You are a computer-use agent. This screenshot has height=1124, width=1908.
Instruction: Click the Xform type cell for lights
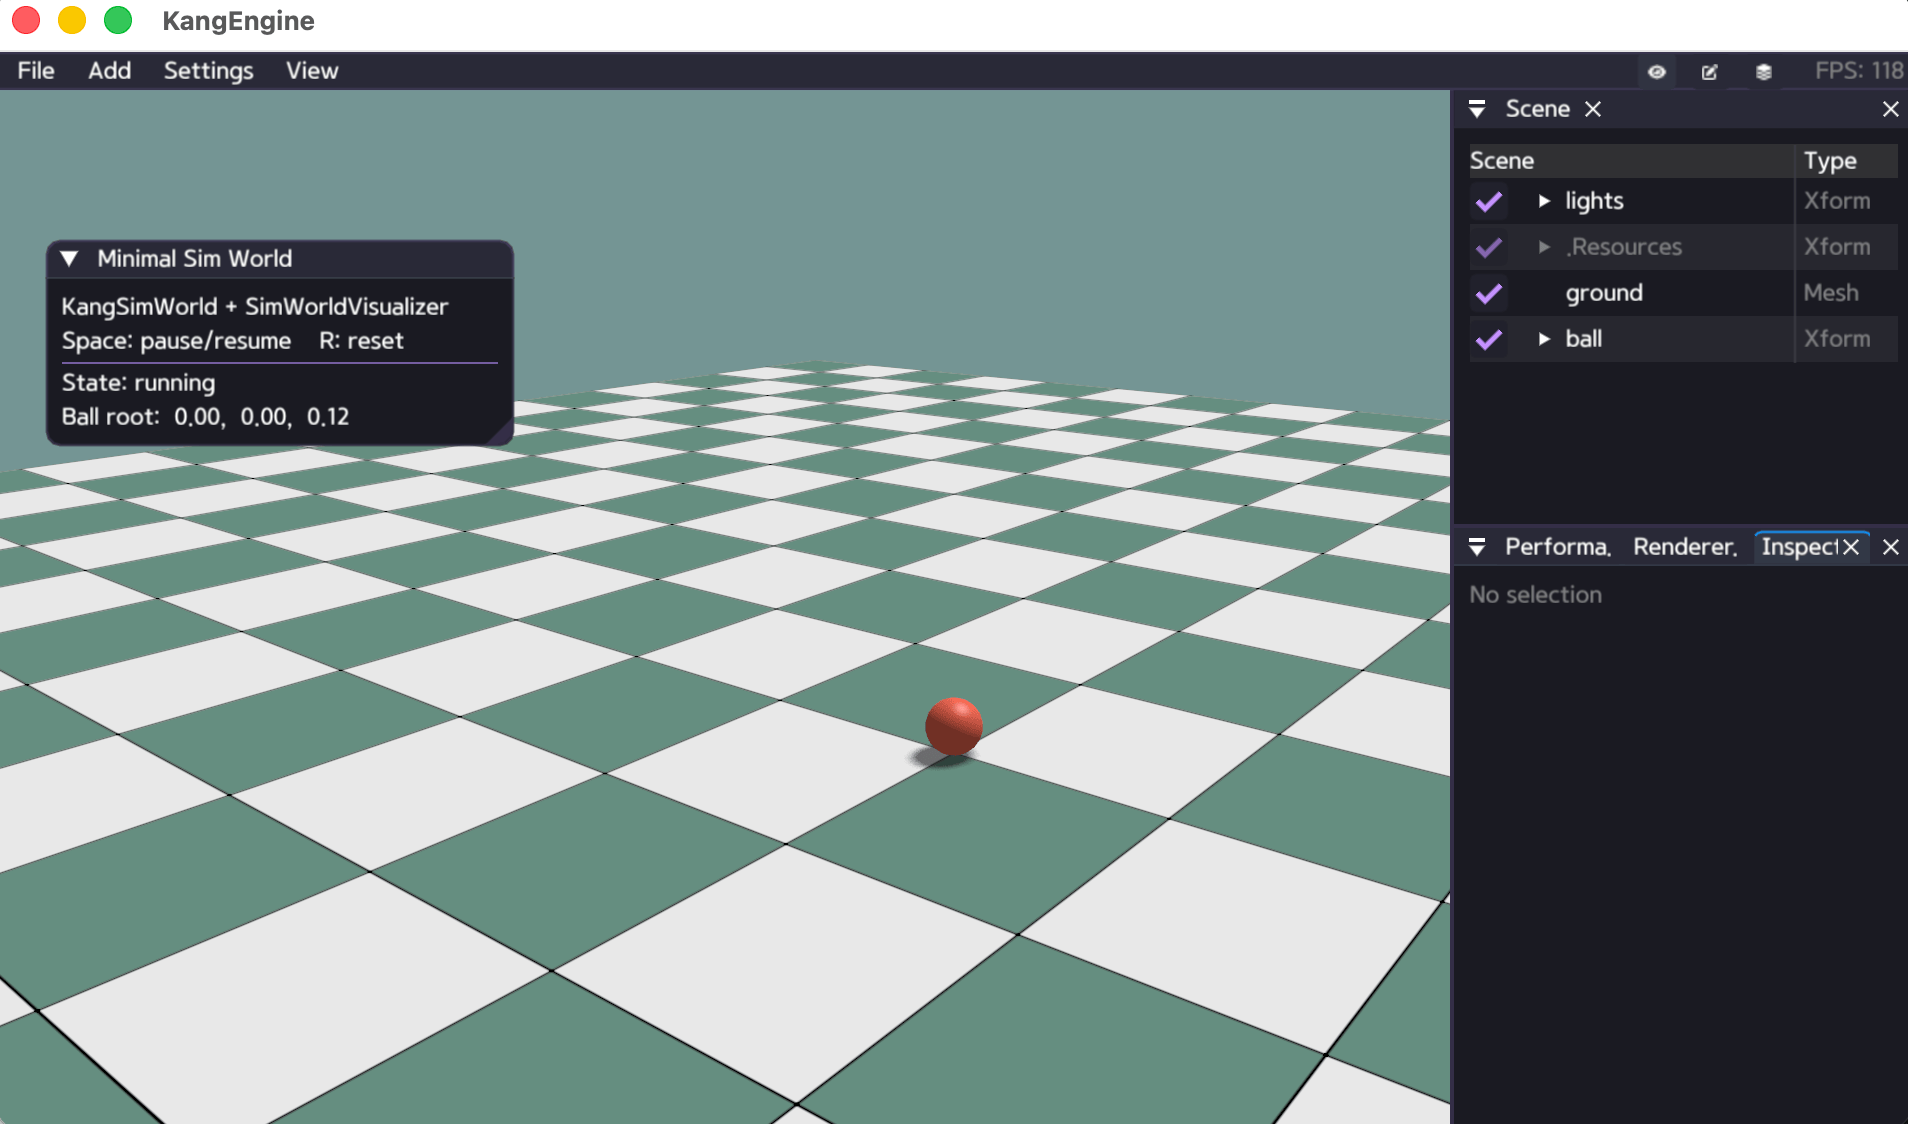pos(1837,201)
